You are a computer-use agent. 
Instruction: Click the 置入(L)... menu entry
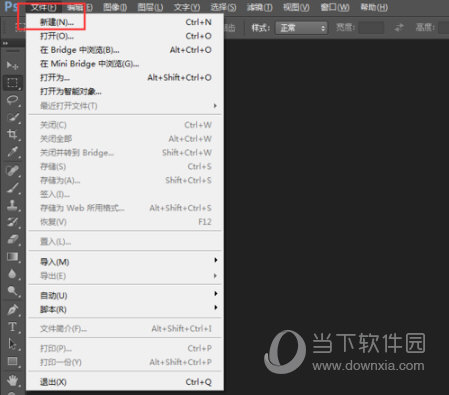click(125, 242)
